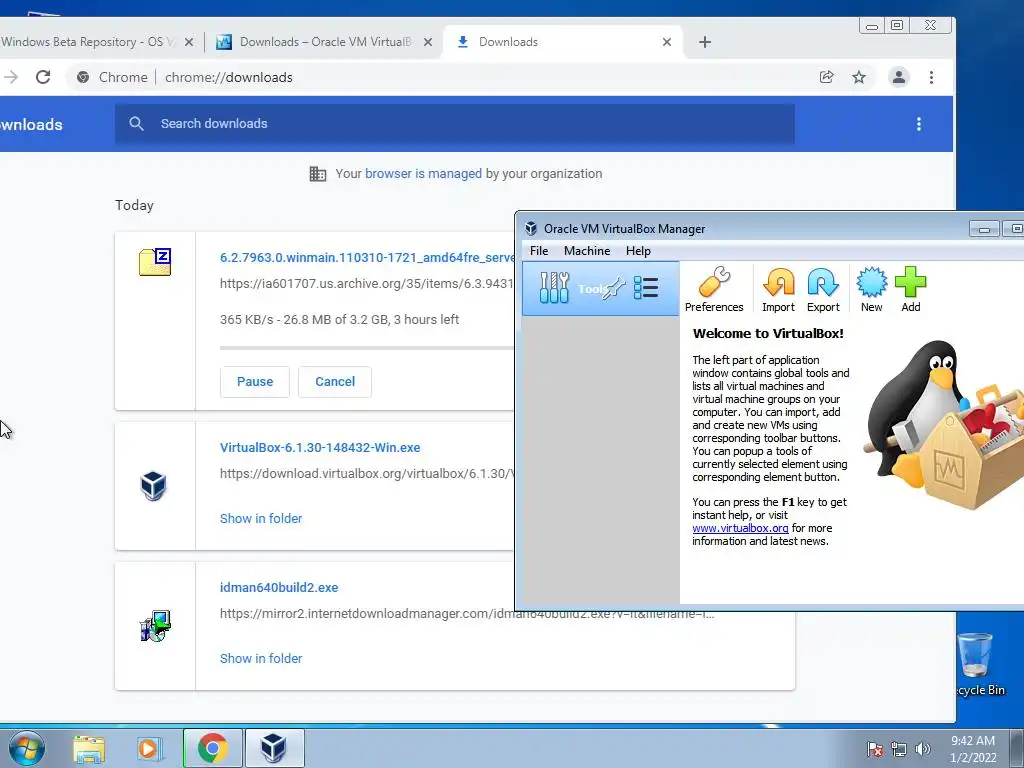This screenshot has height=768, width=1024.
Task: Click the Chrome site info icon
Action: point(83,77)
